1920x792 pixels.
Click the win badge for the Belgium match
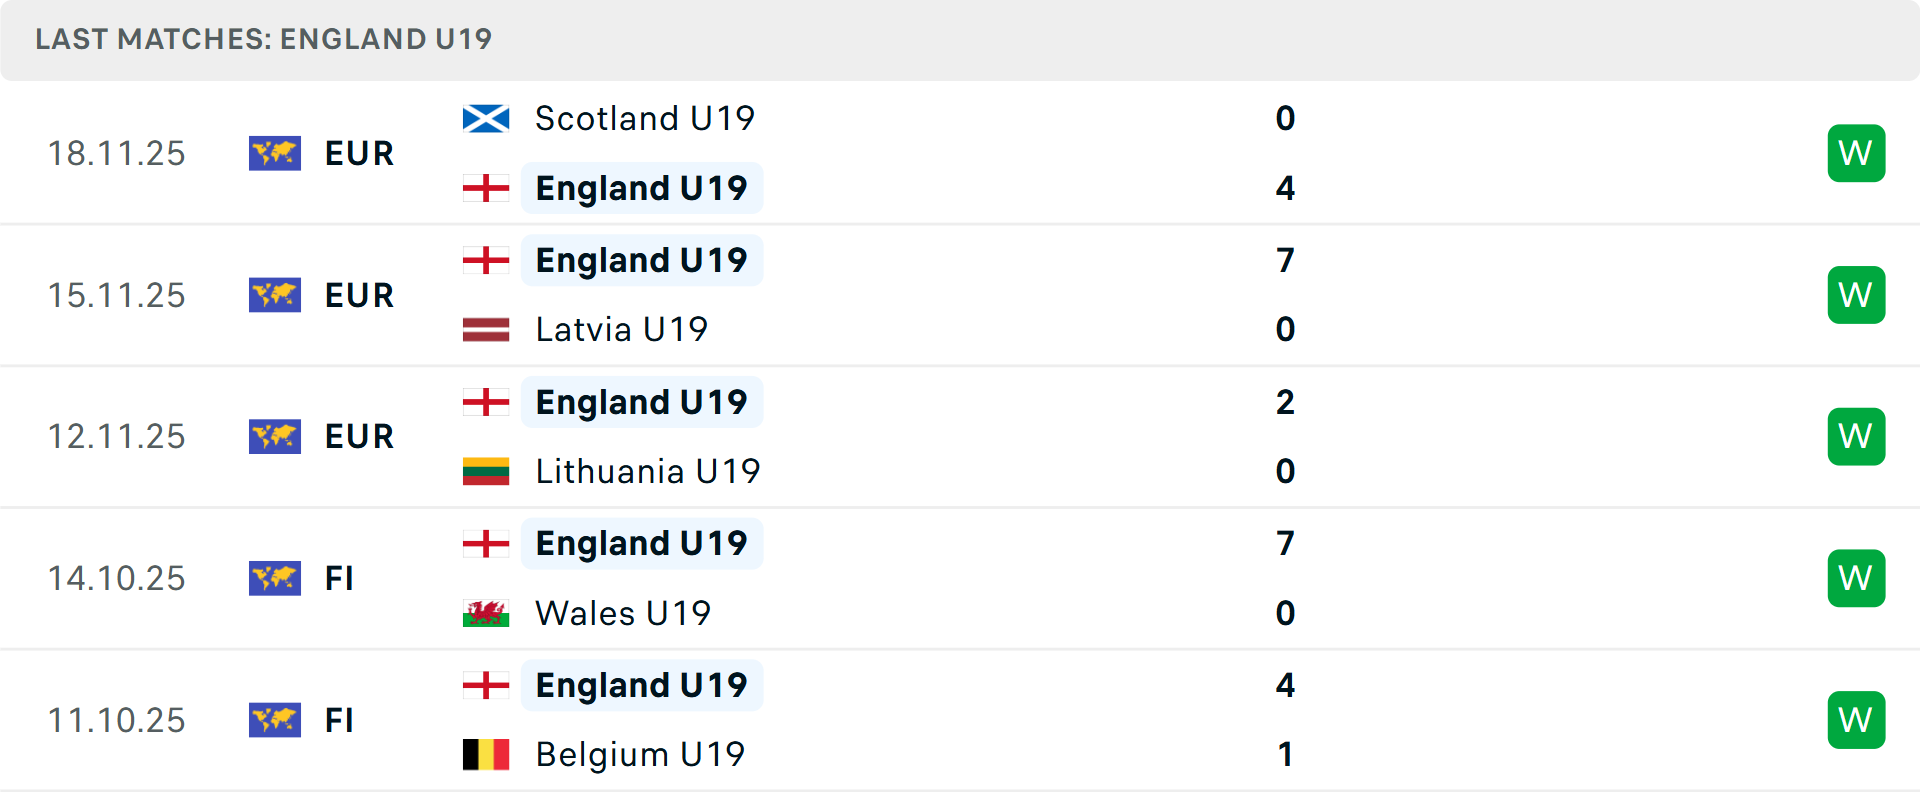pos(1856,720)
